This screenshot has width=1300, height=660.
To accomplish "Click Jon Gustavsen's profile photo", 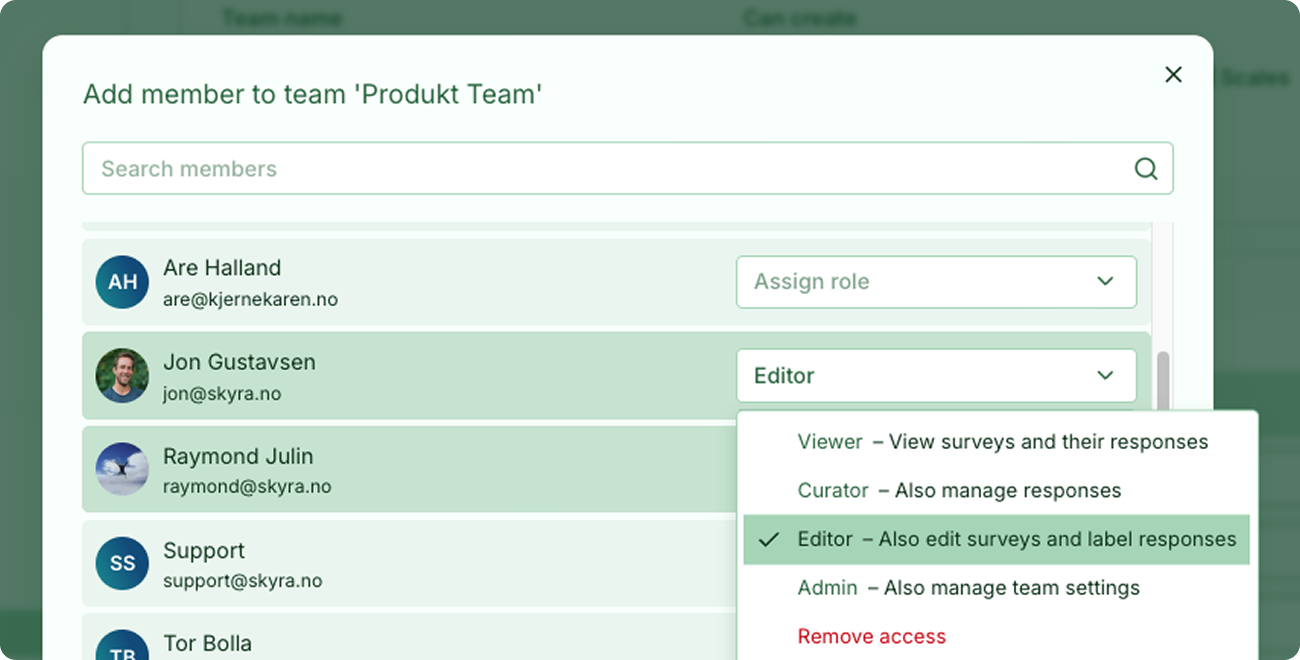I will (x=122, y=376).
